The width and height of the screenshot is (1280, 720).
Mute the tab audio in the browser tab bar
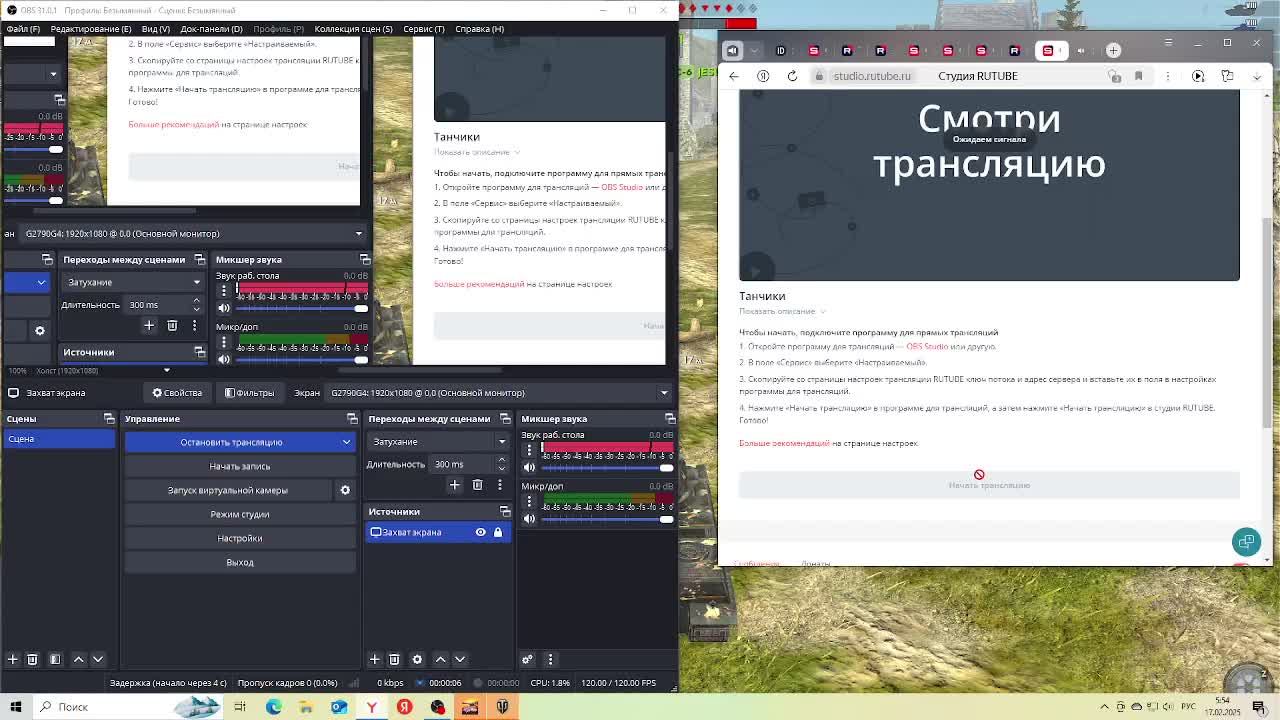tap(732, 50)
